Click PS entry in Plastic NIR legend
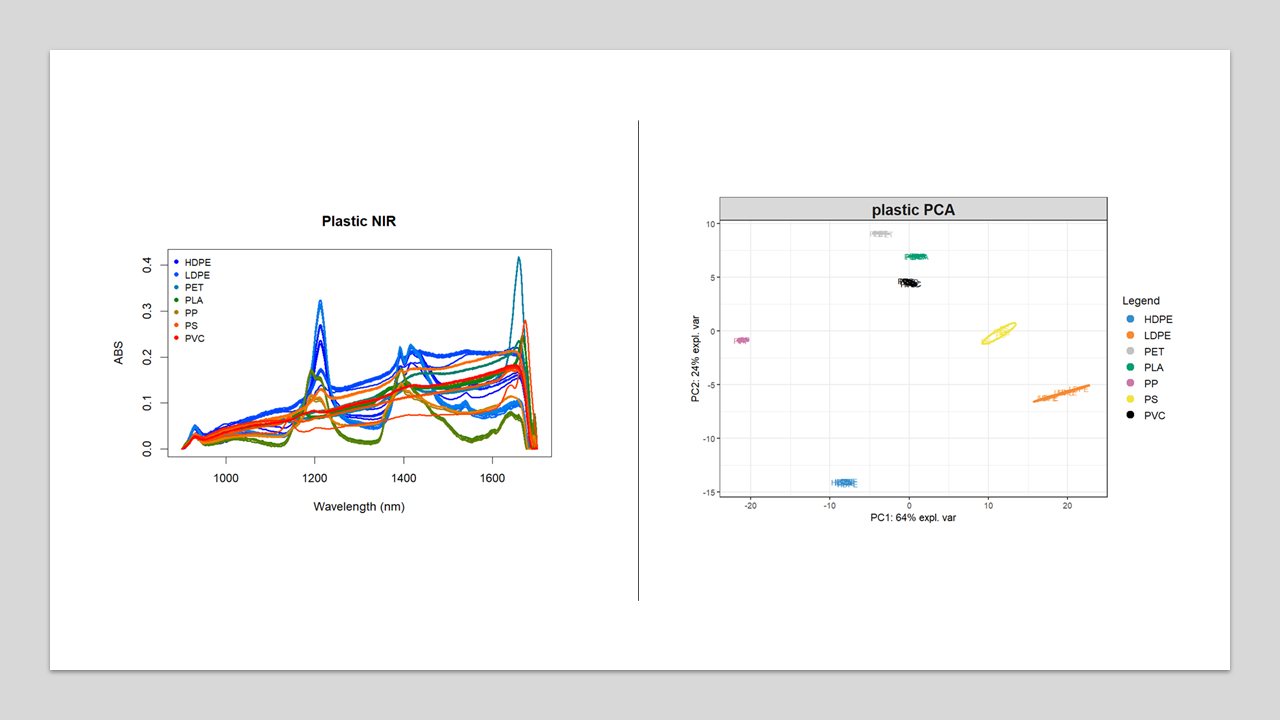The width and height of the screenshot is (1280, 720). click(x=186, y=325)
